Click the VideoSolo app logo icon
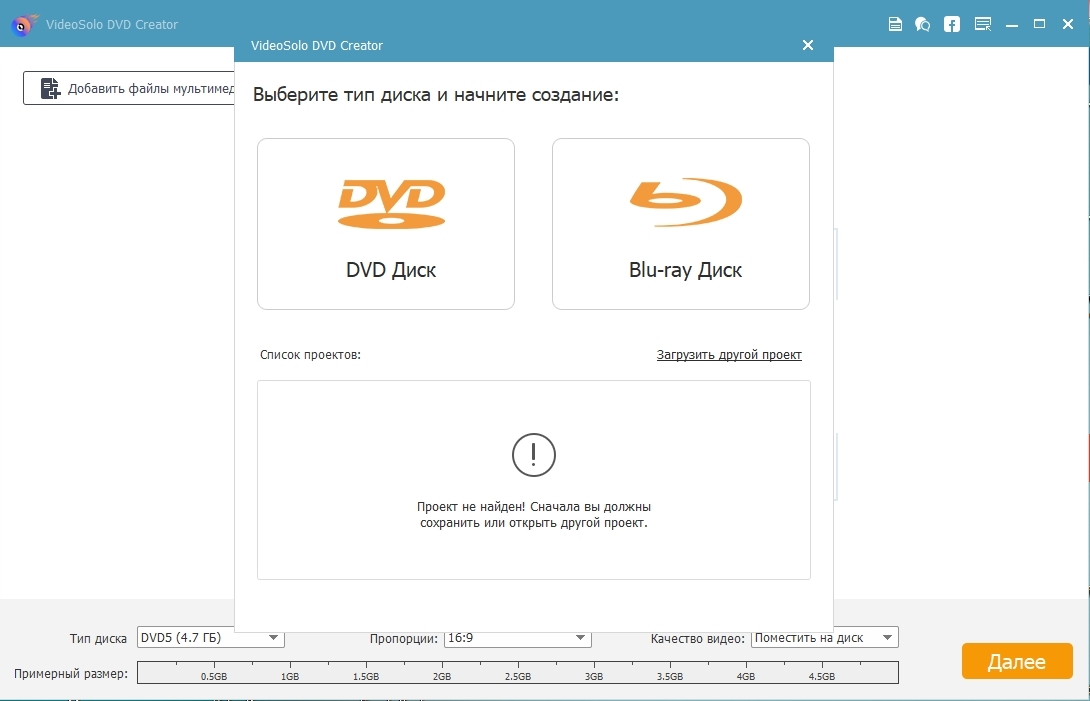Image resolution: width=1090 pixels, height=701 pixels. pos(24,25)
